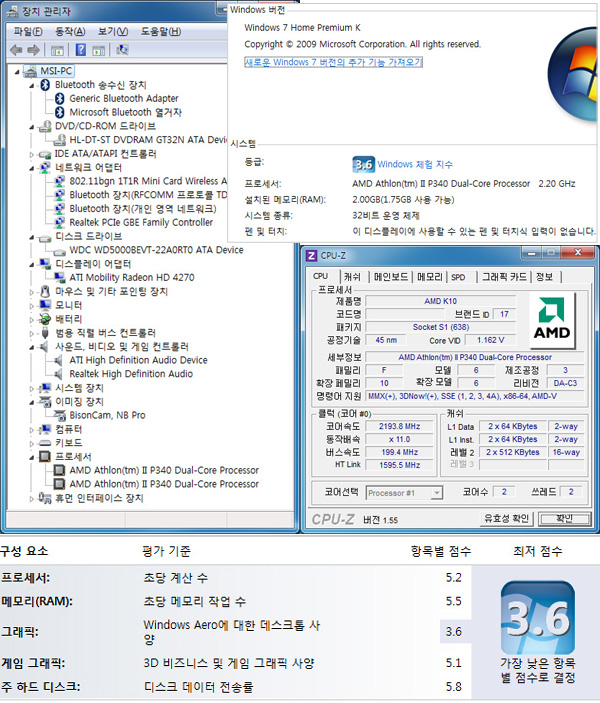Switch to CPU-Z SPD tab
This screenshot has height=703, width=600.
pos(458,277)
